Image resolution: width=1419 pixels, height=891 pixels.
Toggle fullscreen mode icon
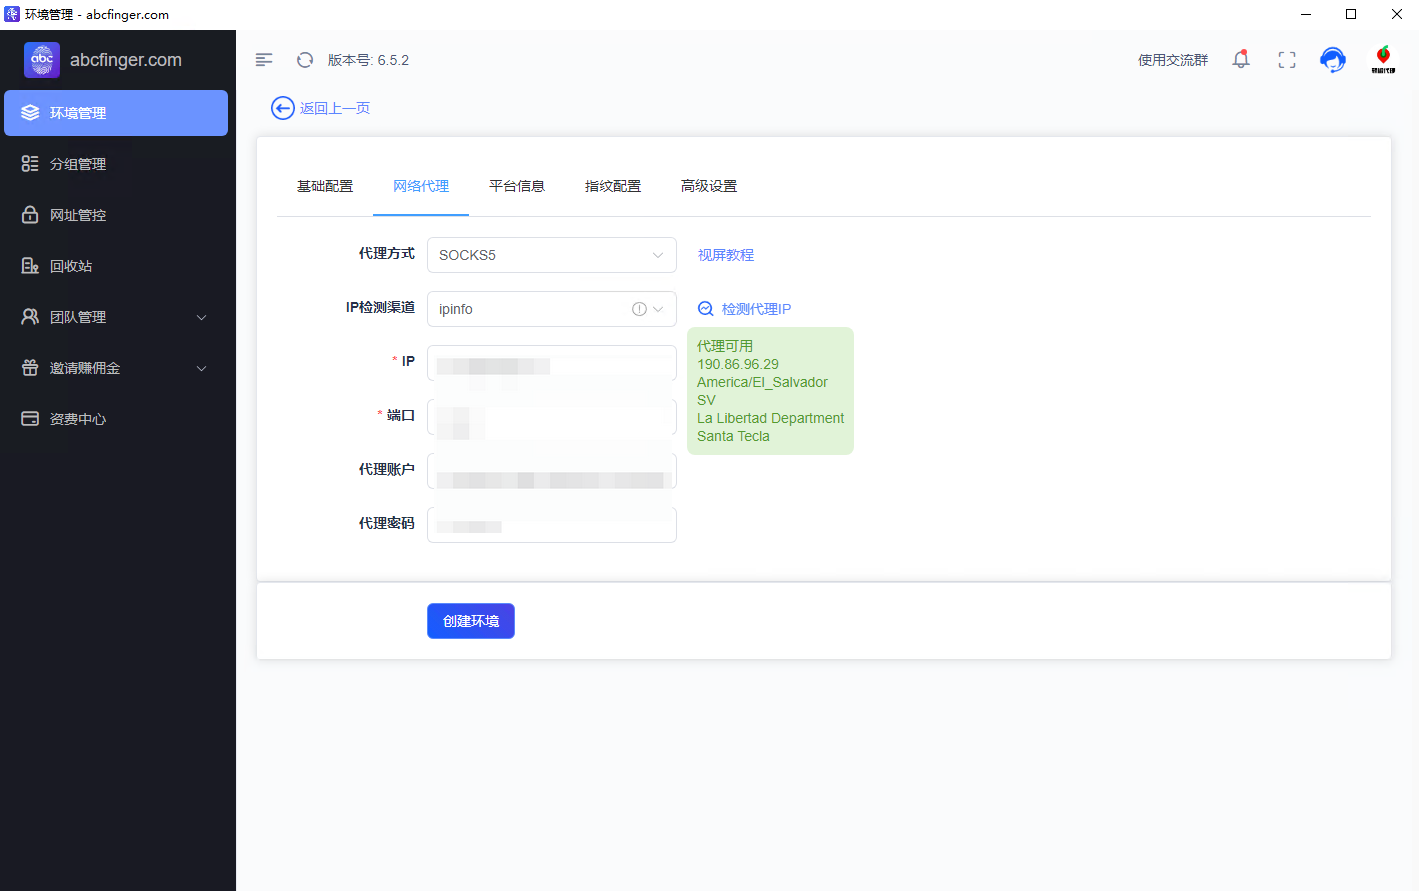pos(1287,60)
